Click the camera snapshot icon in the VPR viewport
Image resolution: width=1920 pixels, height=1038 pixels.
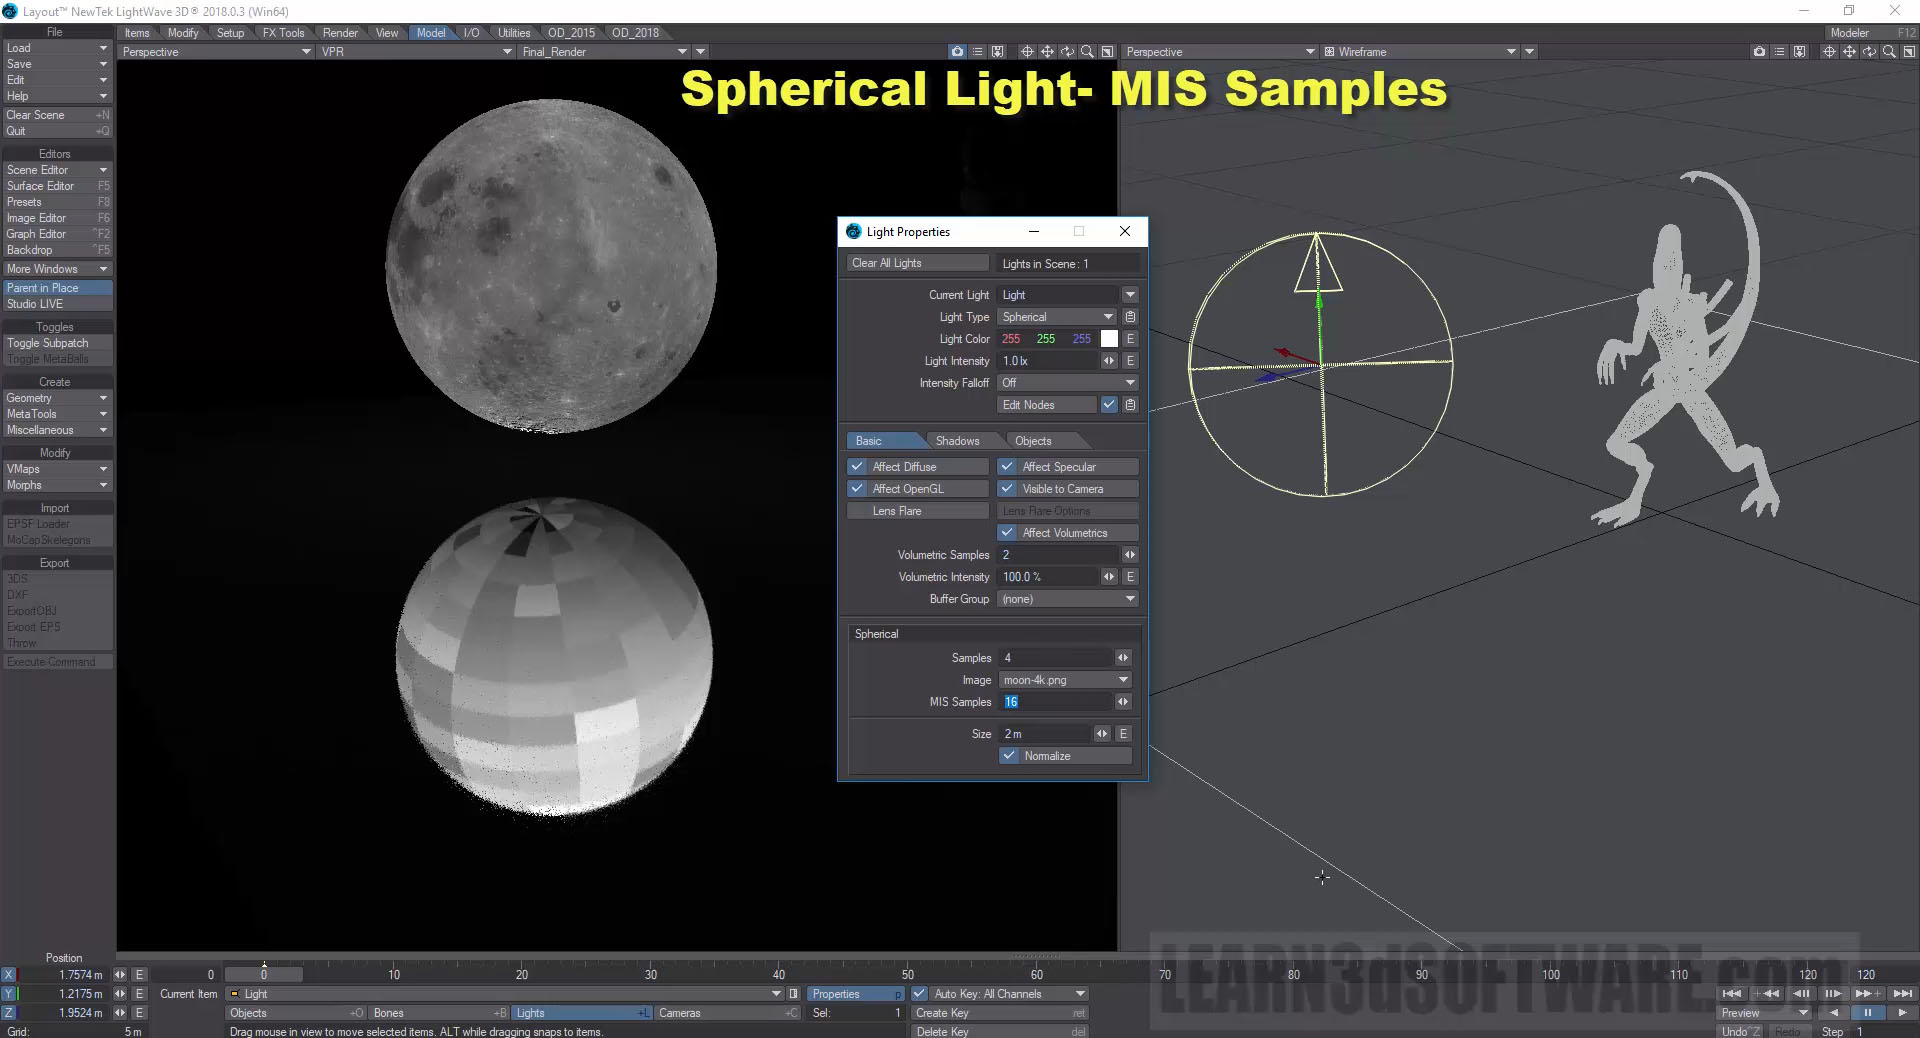pyautogui.click(x=957, y=52)
